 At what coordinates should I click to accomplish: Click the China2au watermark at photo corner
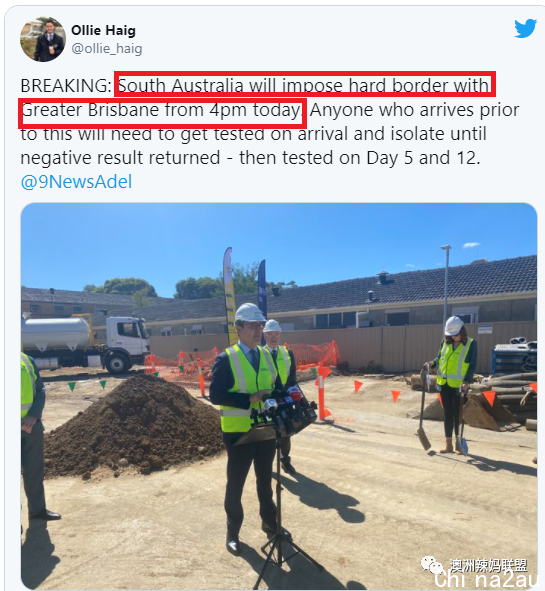(x=486, y=579)
